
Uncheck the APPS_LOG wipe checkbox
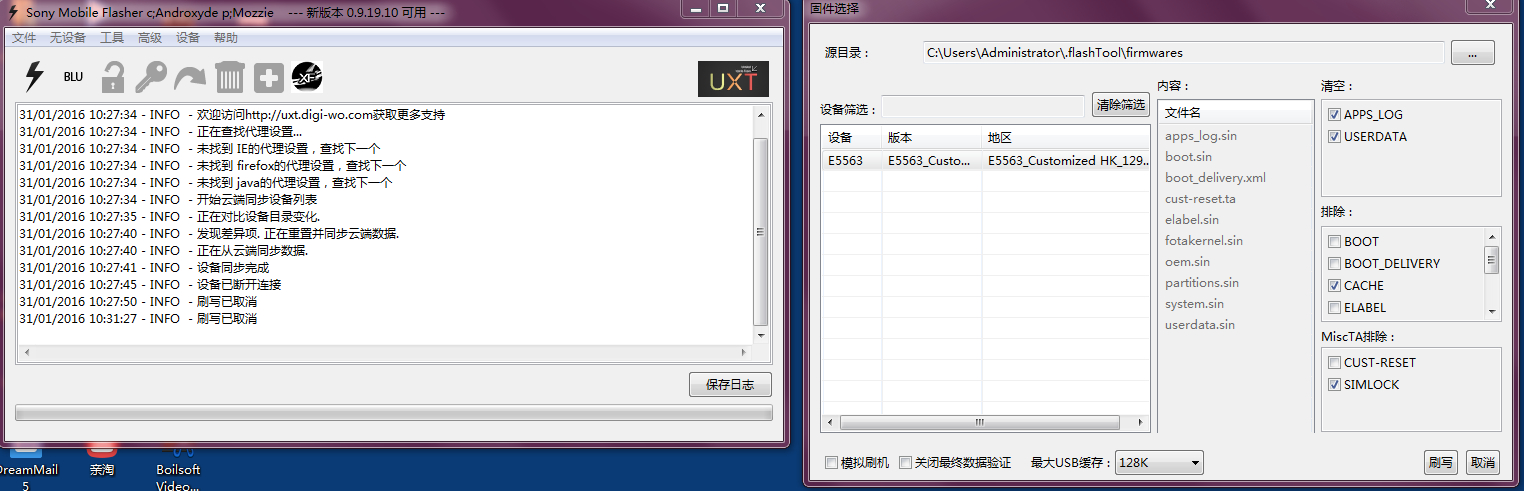click(1334, 115)
